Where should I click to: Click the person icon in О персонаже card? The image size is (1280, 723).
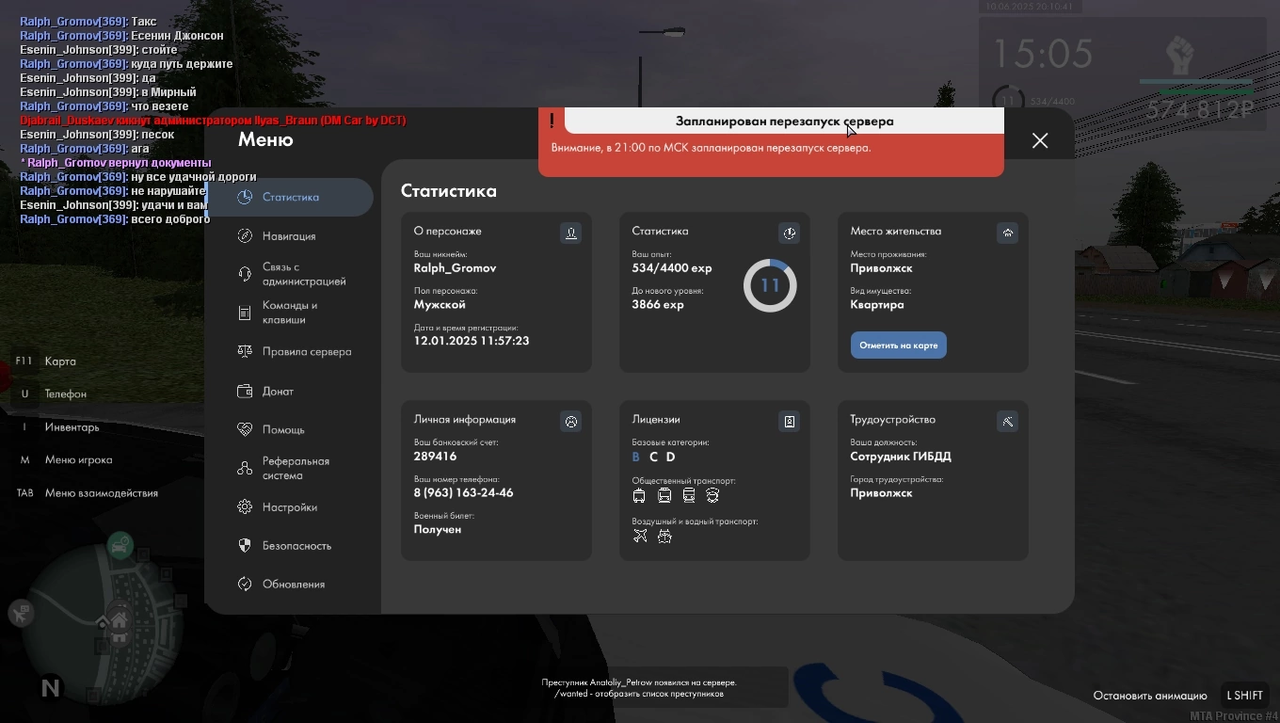point(571,233)
